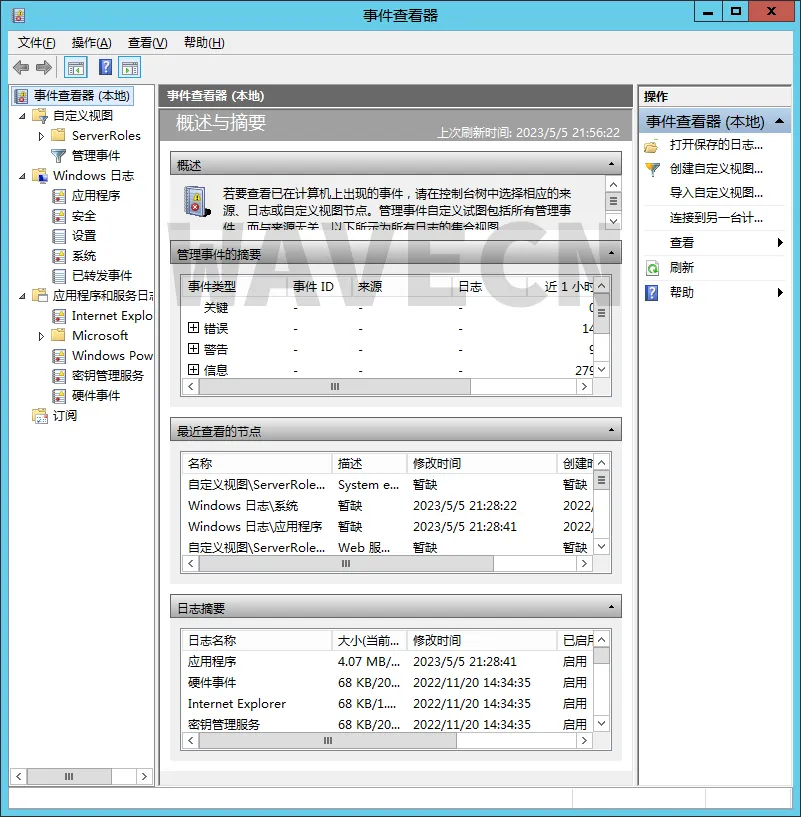Toggle the action pane toolbar icon

(130, 67)
